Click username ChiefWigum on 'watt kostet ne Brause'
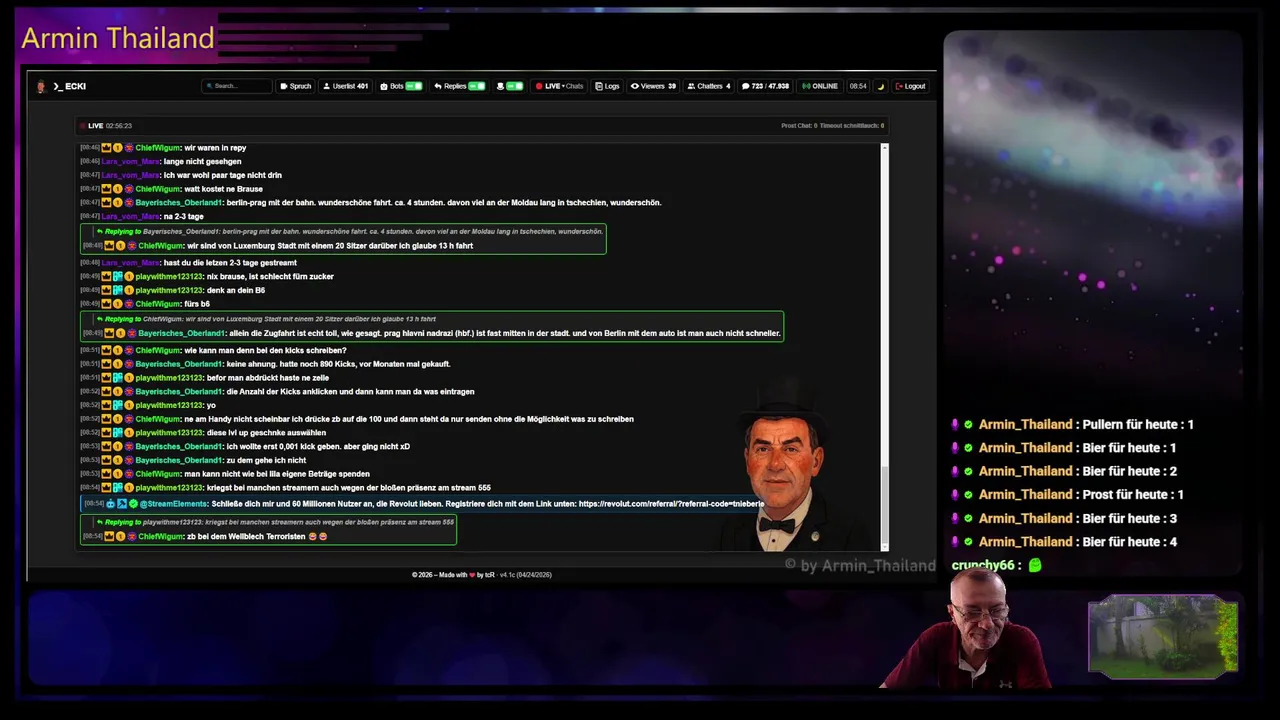This screenshot has width=1280, height=720. 158,189
